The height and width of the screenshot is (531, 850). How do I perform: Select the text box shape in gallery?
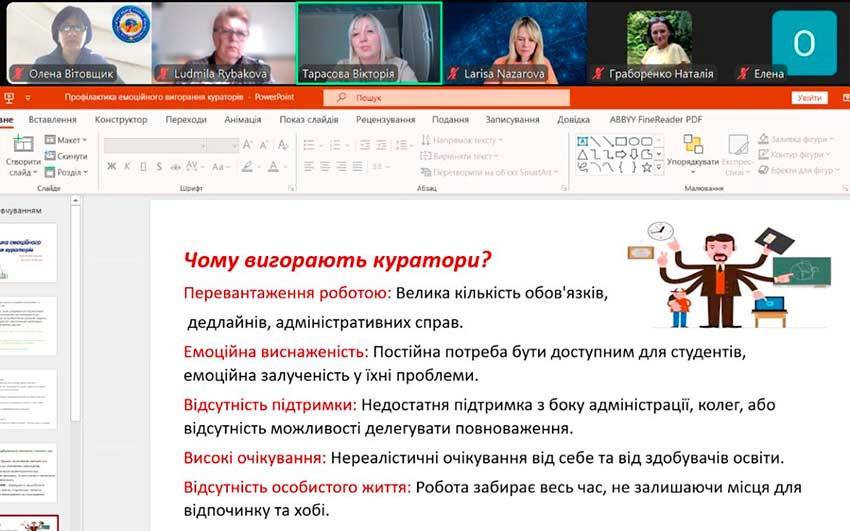click(582, 141)
